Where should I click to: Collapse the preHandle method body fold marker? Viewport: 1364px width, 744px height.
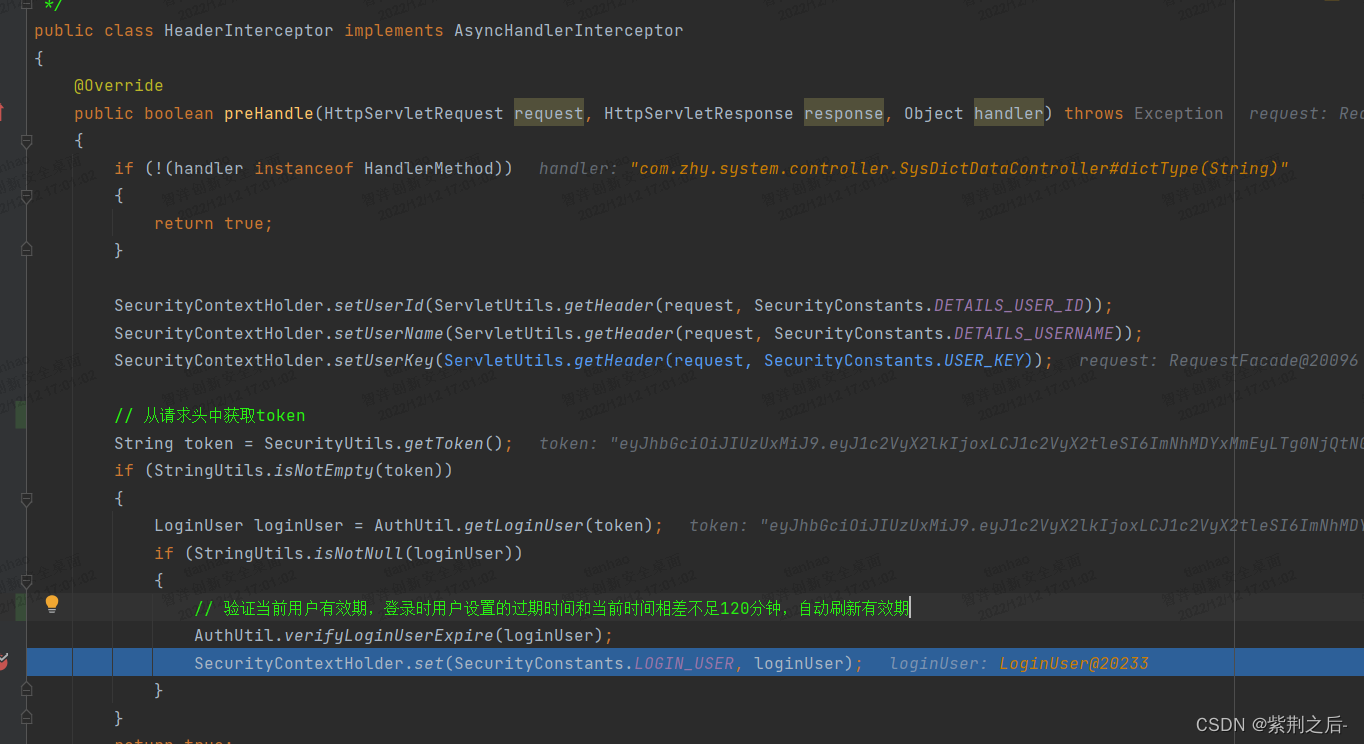27,141
